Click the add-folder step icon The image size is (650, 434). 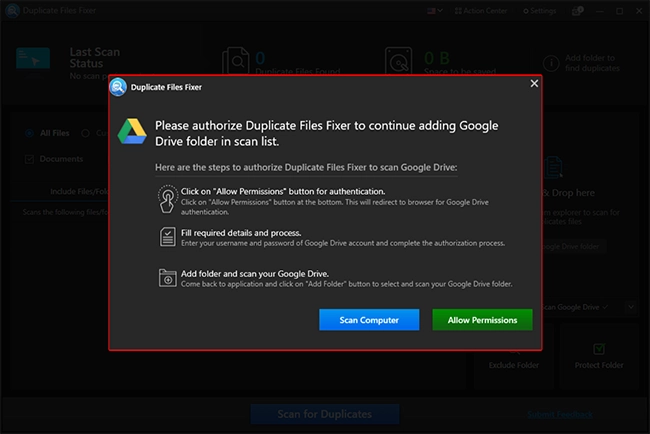(167, 278)
